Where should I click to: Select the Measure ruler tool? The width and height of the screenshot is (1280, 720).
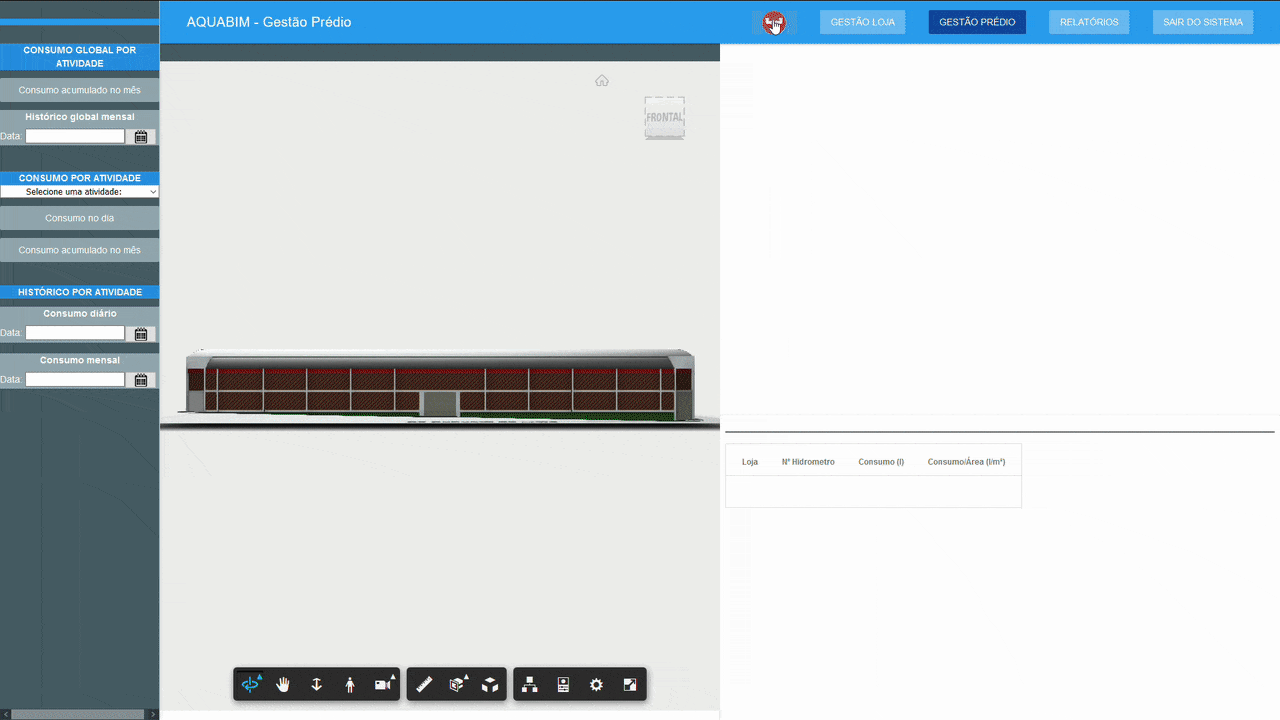click(x=424, y=684)
